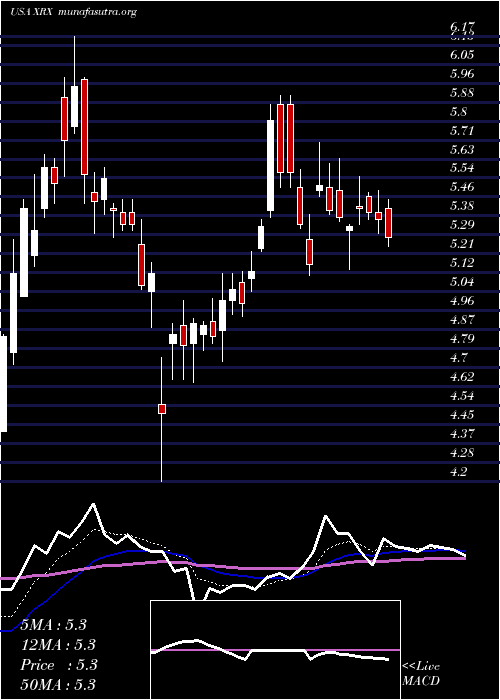Click the '50MA : 5.3' indicator text

[58, 685]
